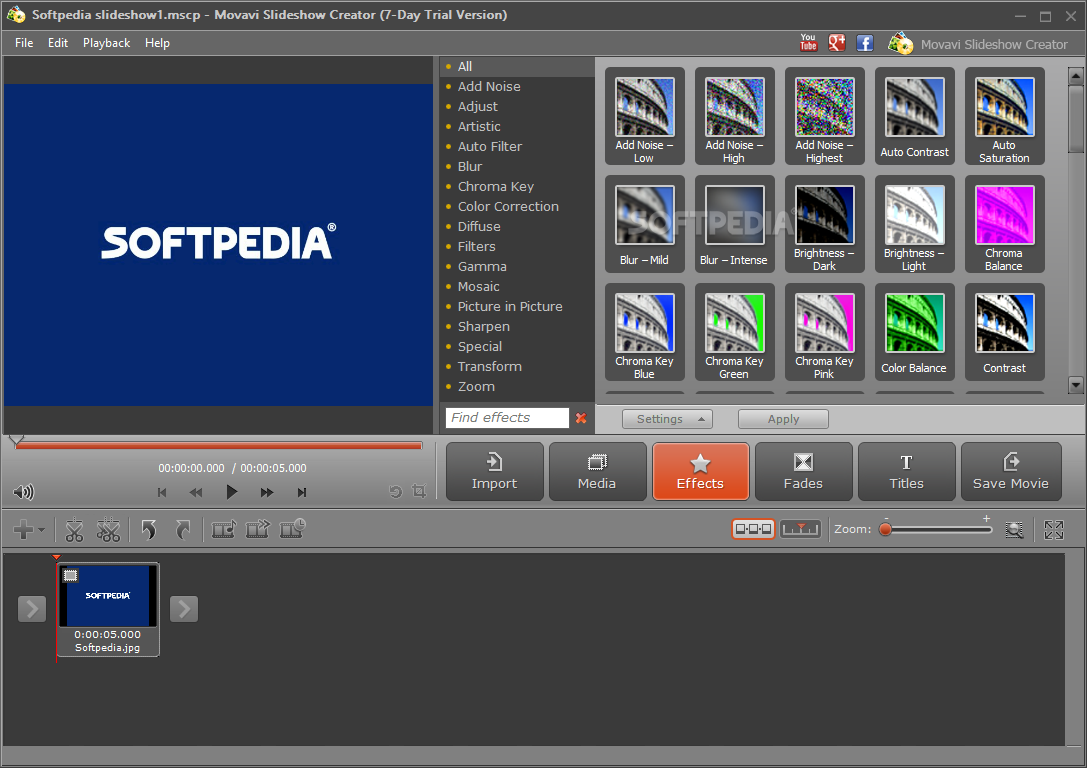Click the first clip tool icon after Redo
The height and width of the screenshot is (768, 1087).
223,530
